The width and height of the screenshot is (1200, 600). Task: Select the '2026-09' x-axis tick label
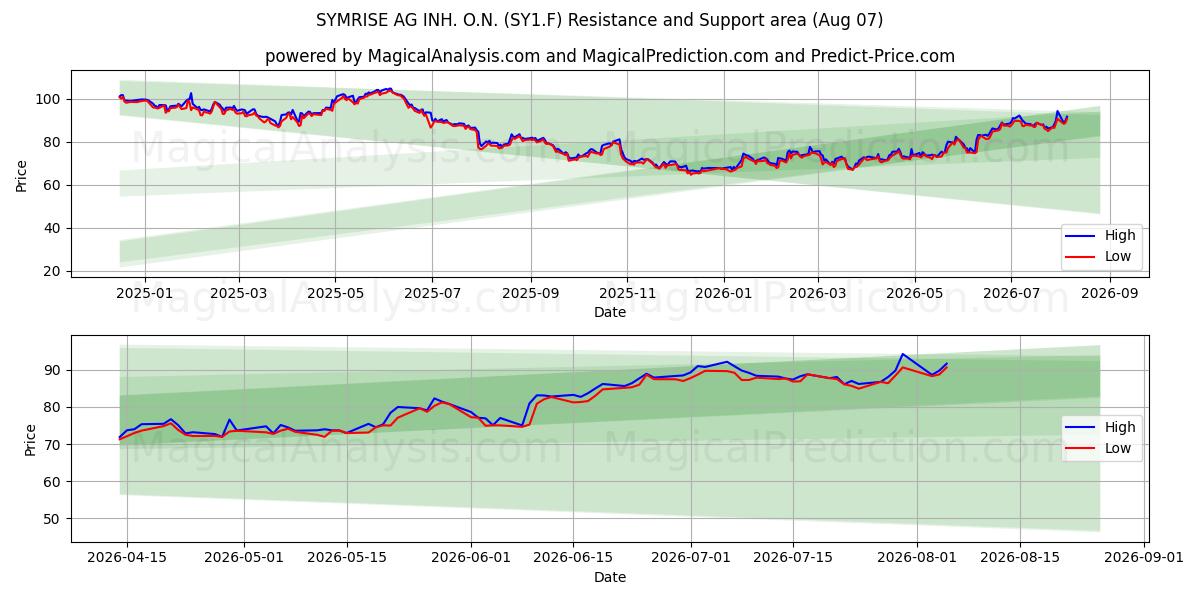(x=1108, y=293)
